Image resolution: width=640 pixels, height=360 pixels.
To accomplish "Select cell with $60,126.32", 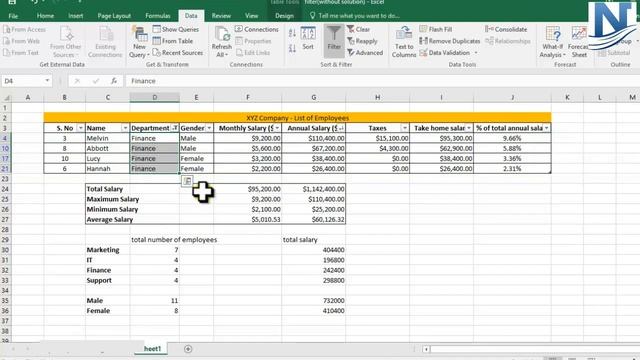I will coord(313,220).
